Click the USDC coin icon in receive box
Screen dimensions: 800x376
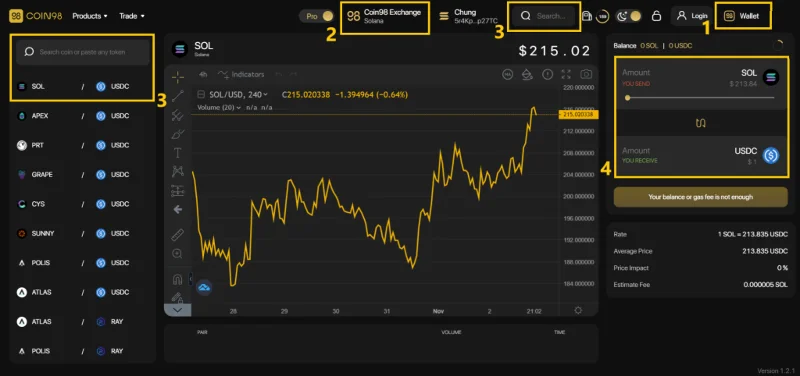point(771,155)
